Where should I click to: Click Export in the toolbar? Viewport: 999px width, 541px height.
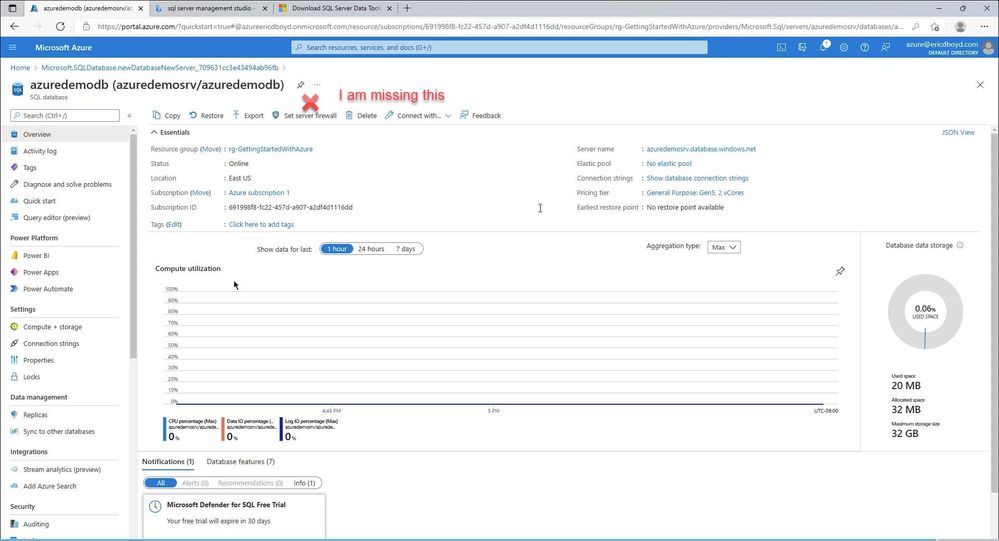(248, 115)
